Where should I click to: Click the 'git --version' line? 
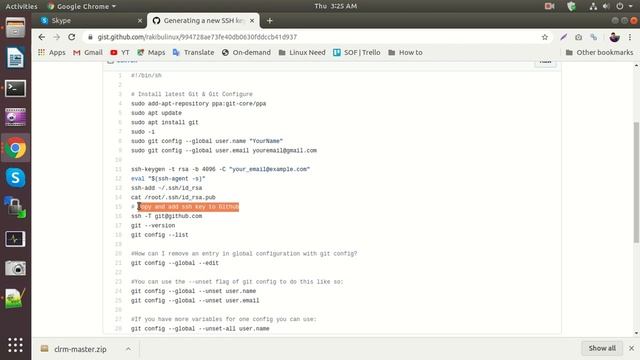pos(153,225)
